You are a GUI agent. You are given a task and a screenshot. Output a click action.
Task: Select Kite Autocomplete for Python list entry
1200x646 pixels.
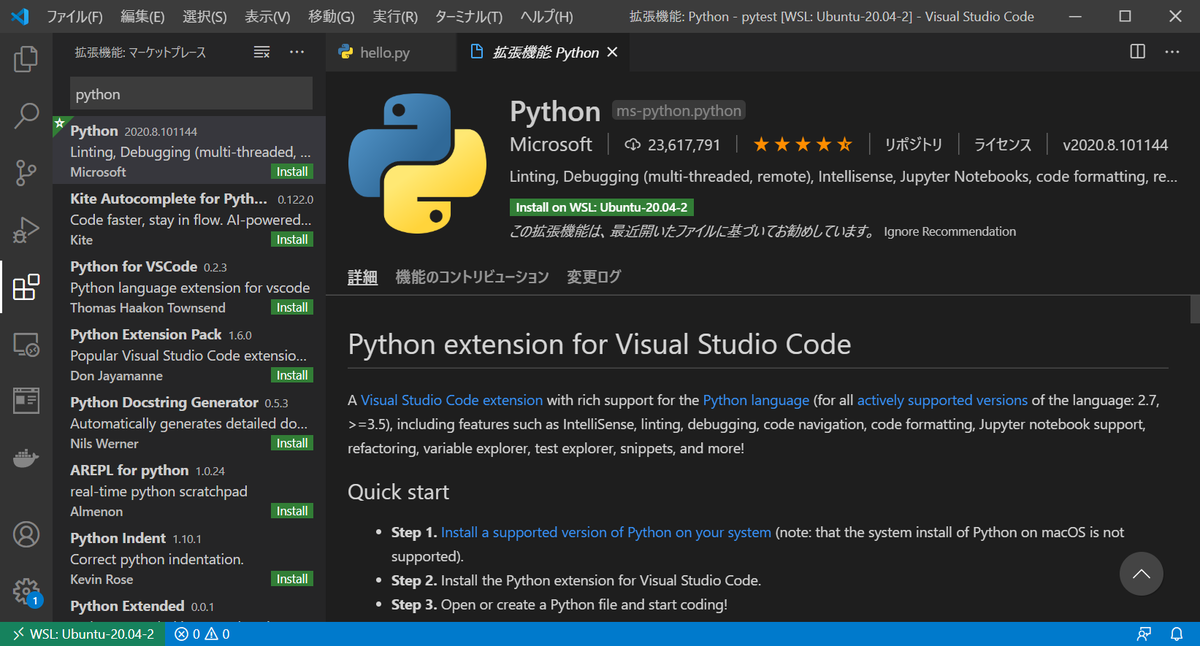(189, 219)
